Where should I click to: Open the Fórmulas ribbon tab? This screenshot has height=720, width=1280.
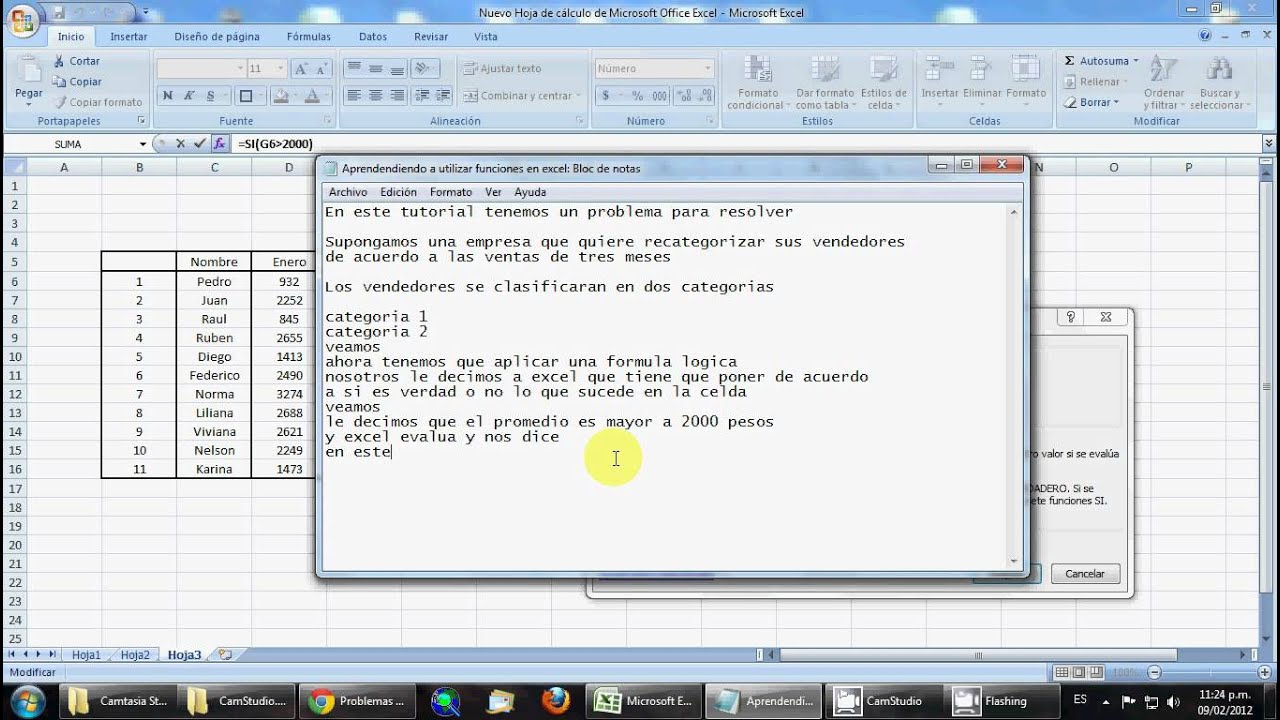pyautogui.click(x=309, y=36)
